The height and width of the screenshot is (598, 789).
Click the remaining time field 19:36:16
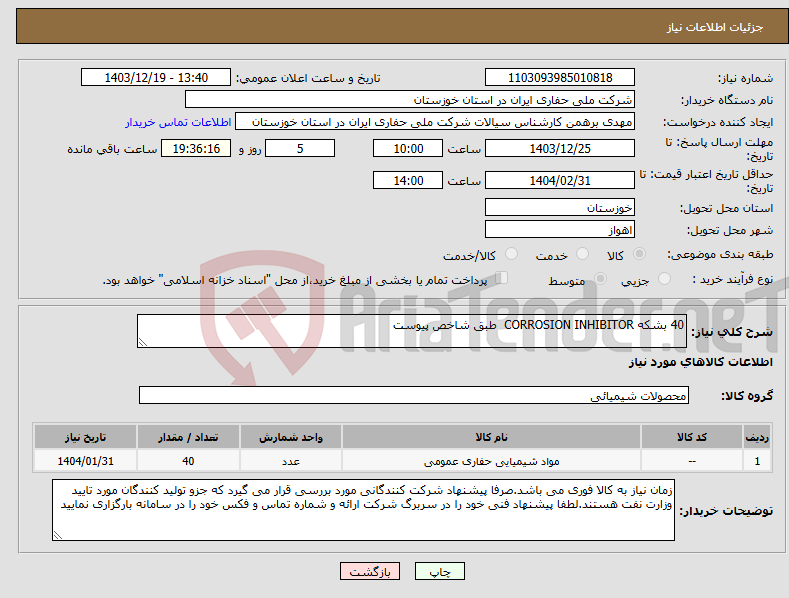(196, 148)
